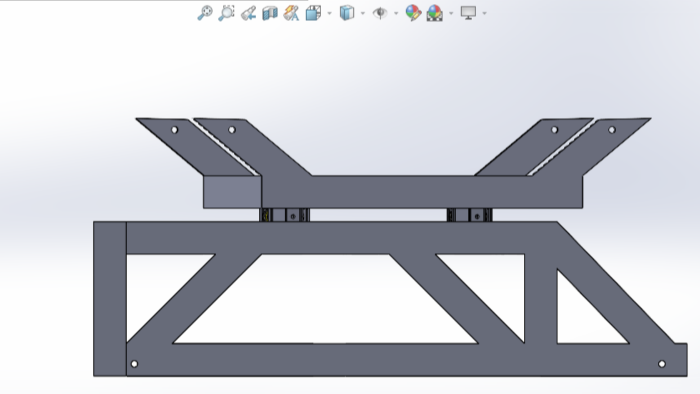Open the Edit Appearance tool
Screen dimensions: 700x394
[x=413, y=13]
